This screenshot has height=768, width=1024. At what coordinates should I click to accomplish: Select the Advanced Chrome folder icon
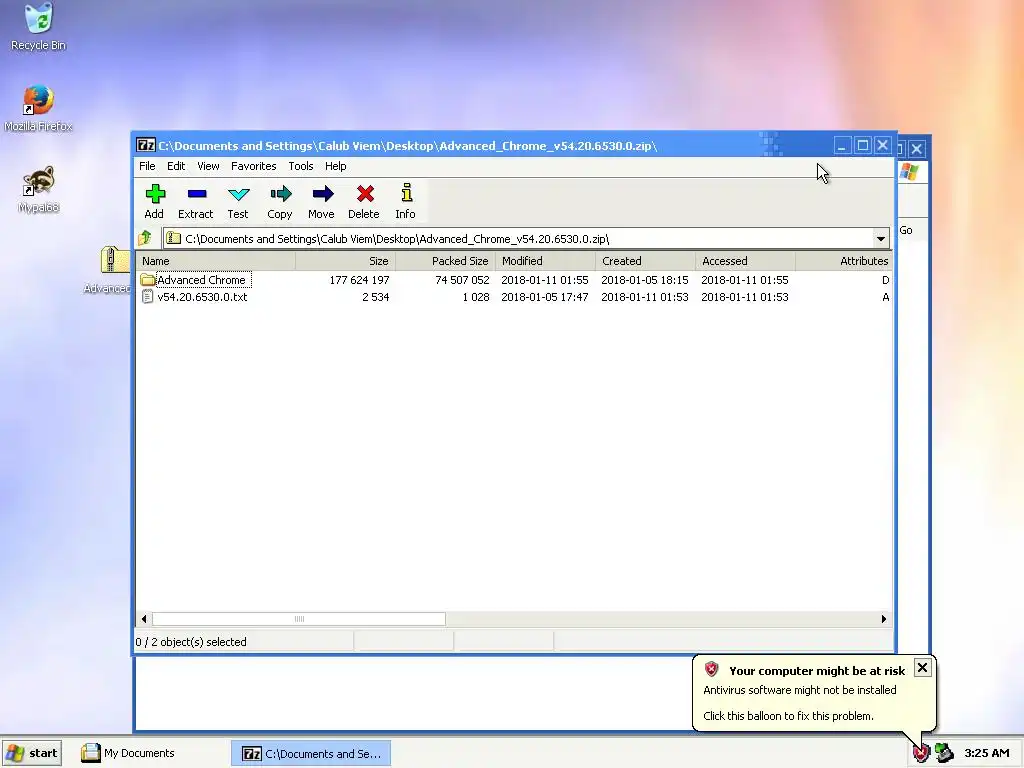[148, 280]
